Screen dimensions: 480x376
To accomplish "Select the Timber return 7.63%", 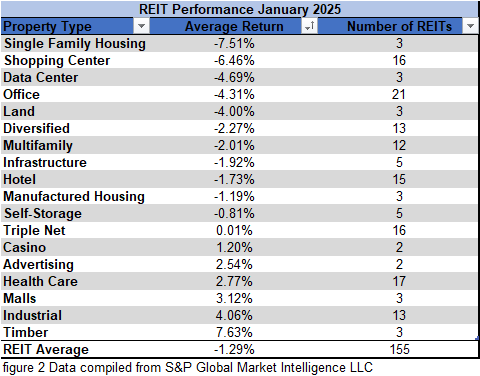I will [x=234, y=333].
